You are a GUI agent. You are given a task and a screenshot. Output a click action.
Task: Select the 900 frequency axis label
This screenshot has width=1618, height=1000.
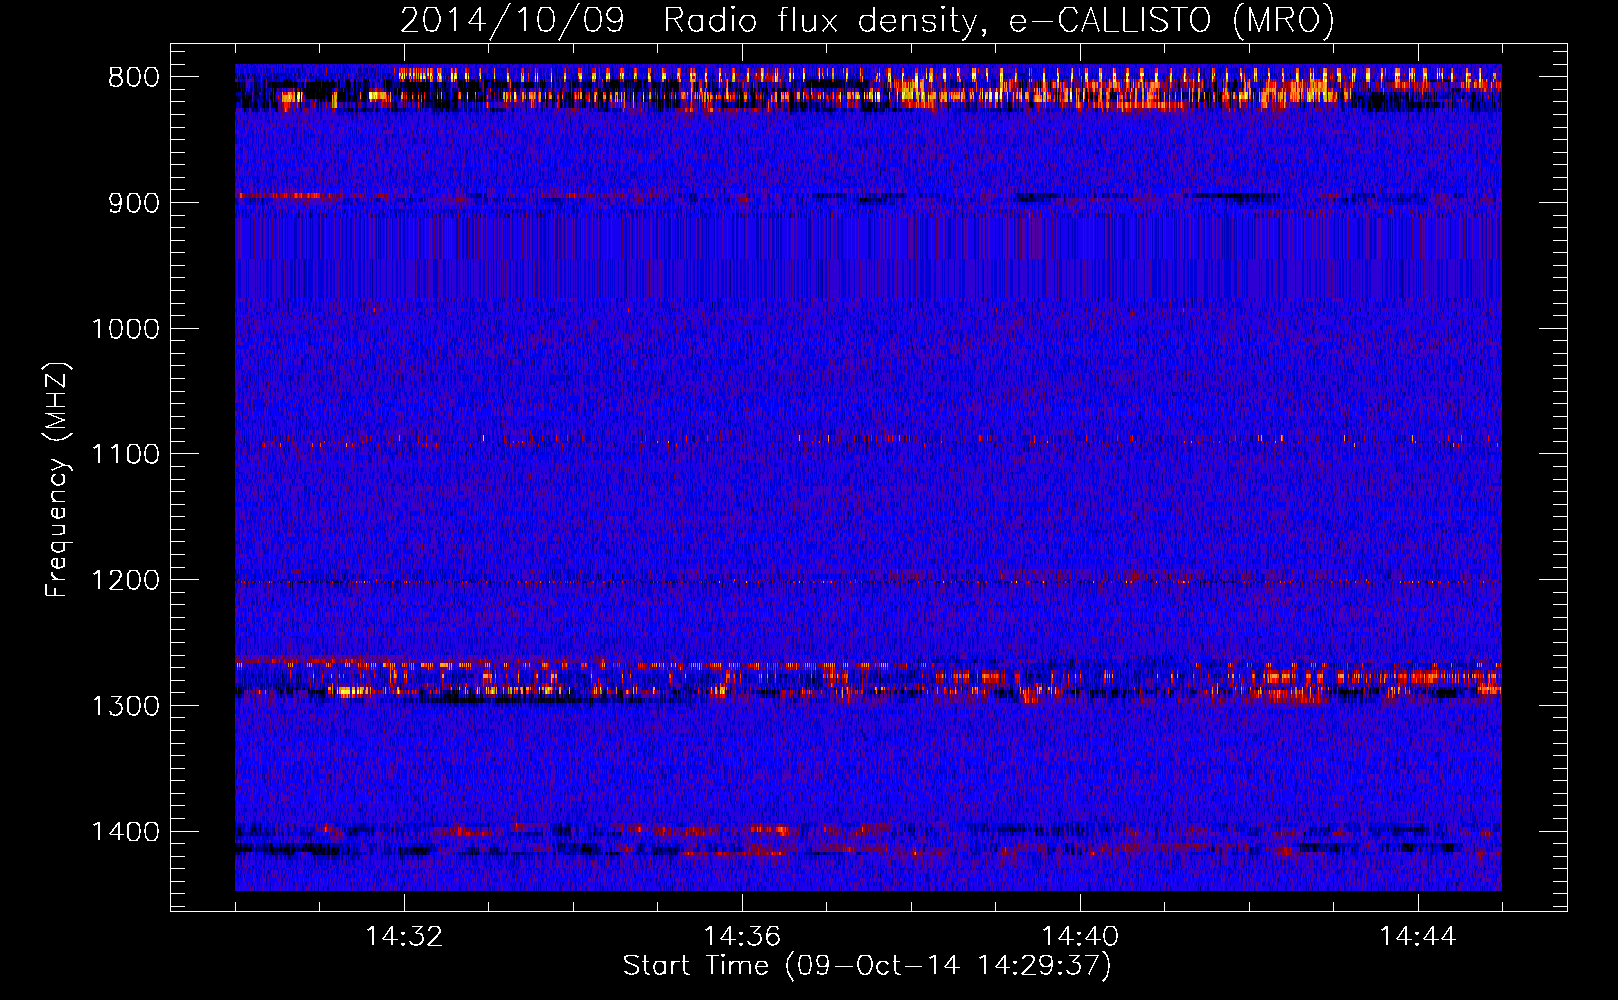tap(133, 203)
